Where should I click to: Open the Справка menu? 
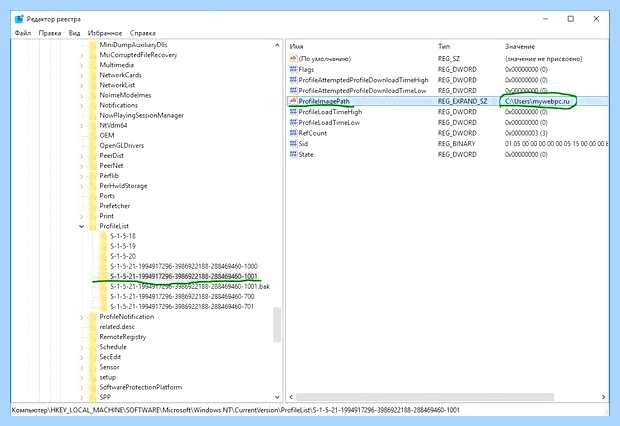pyautogui.click(x=143, y=33)
